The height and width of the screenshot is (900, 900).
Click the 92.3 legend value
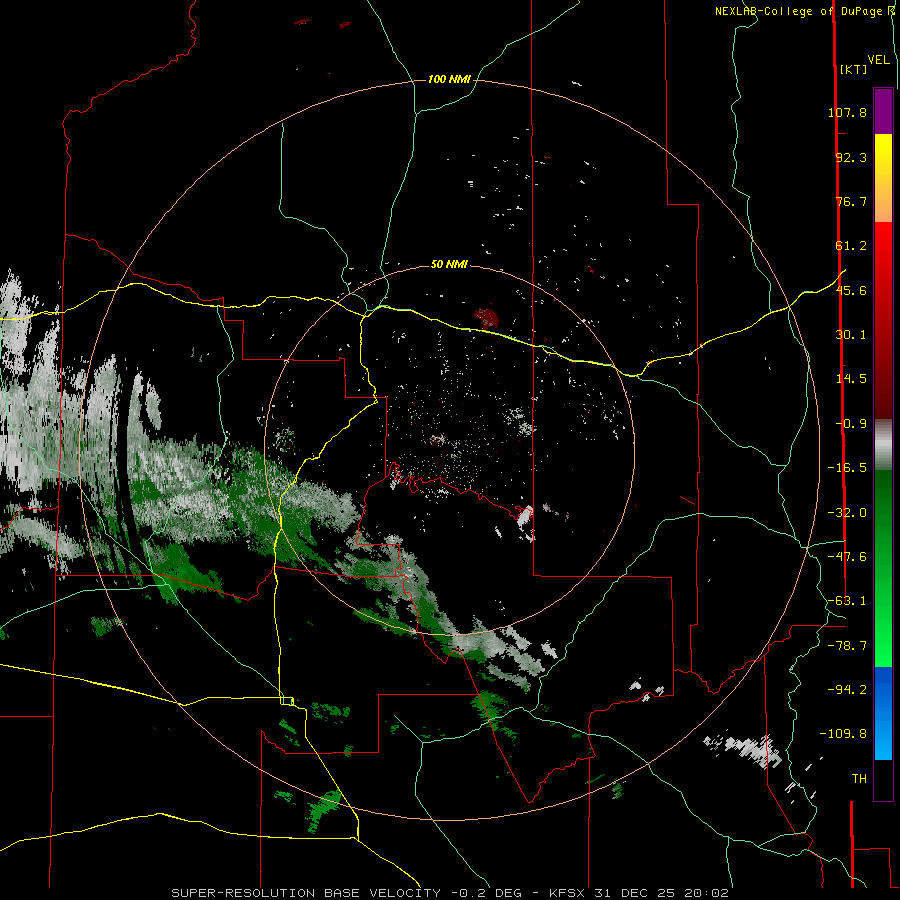[851, 157]
